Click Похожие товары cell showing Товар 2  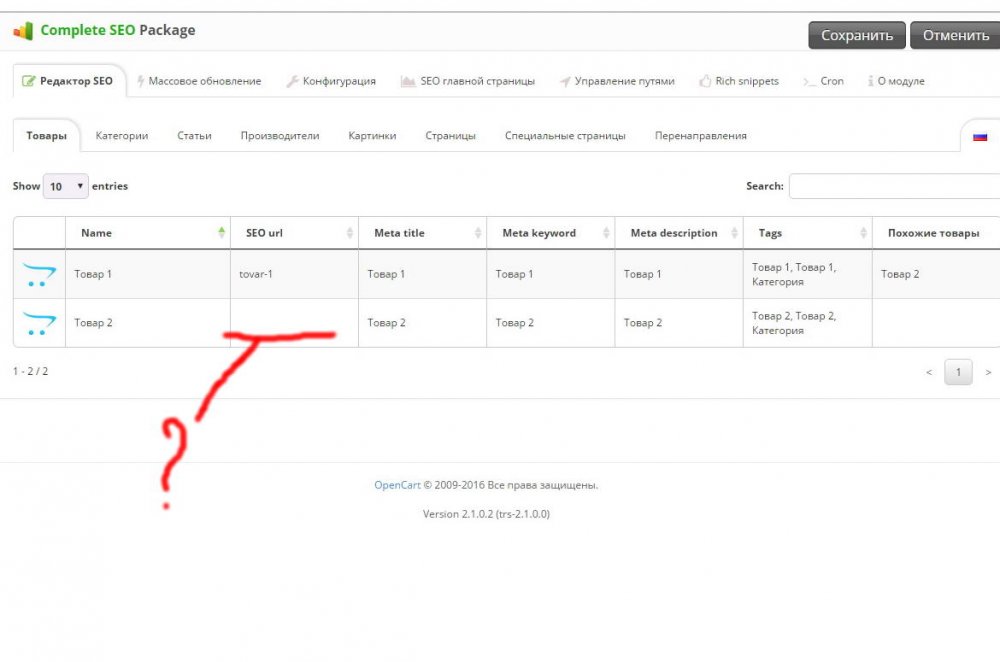(x=936, y=274)
